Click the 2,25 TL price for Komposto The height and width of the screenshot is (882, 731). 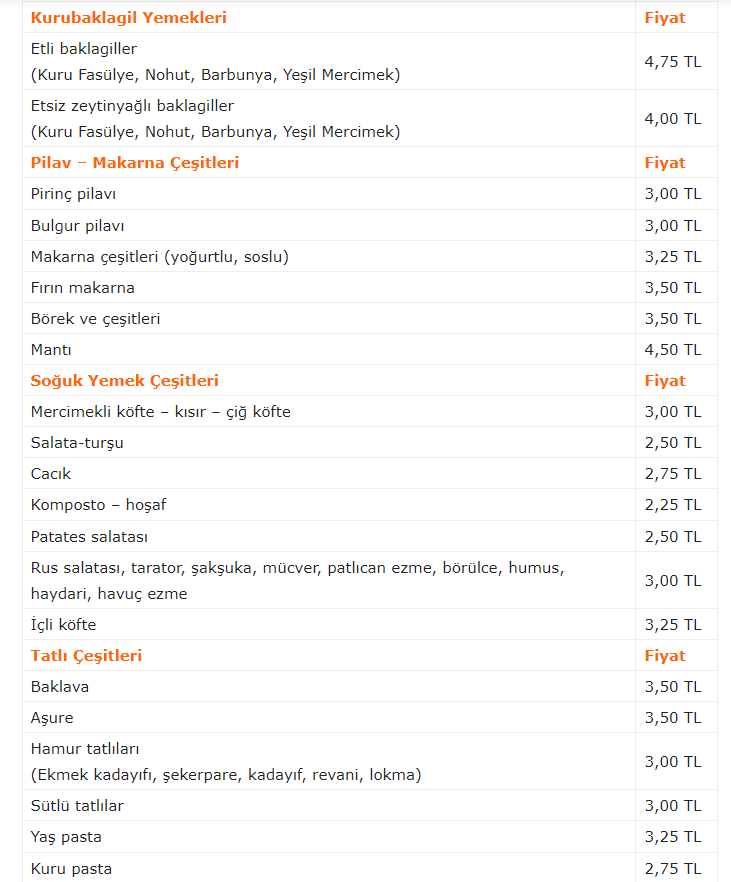tap(673, 505)
